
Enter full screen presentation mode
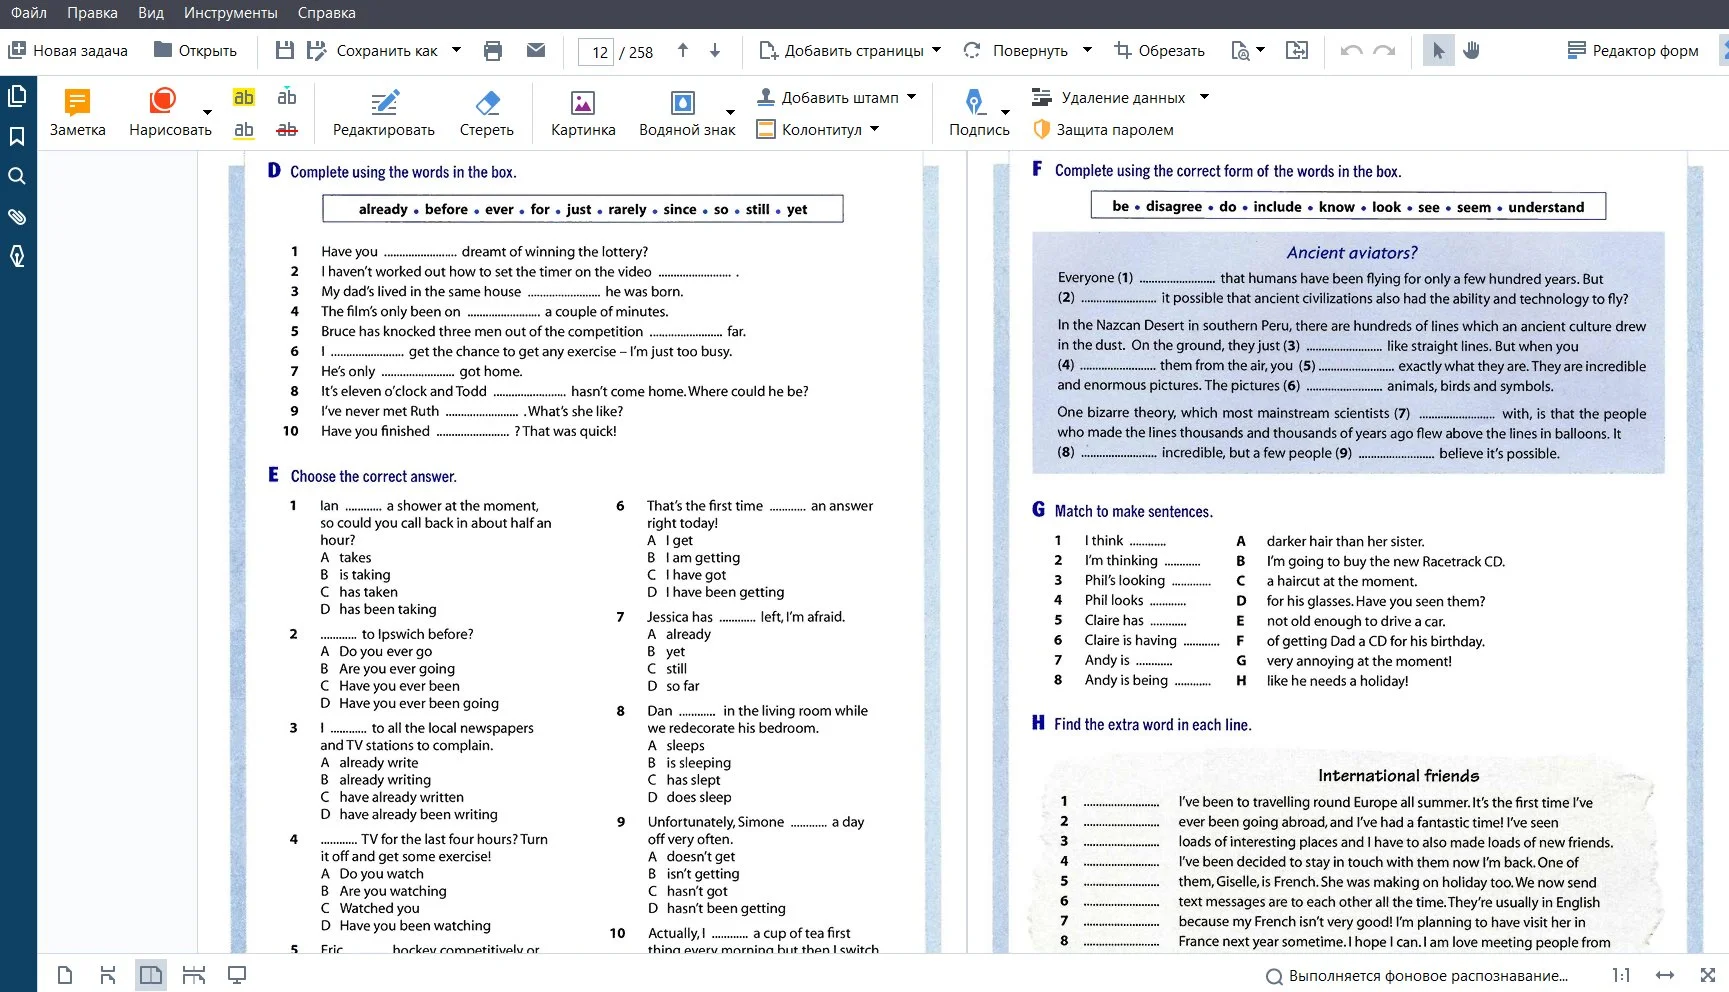[237, 975]
